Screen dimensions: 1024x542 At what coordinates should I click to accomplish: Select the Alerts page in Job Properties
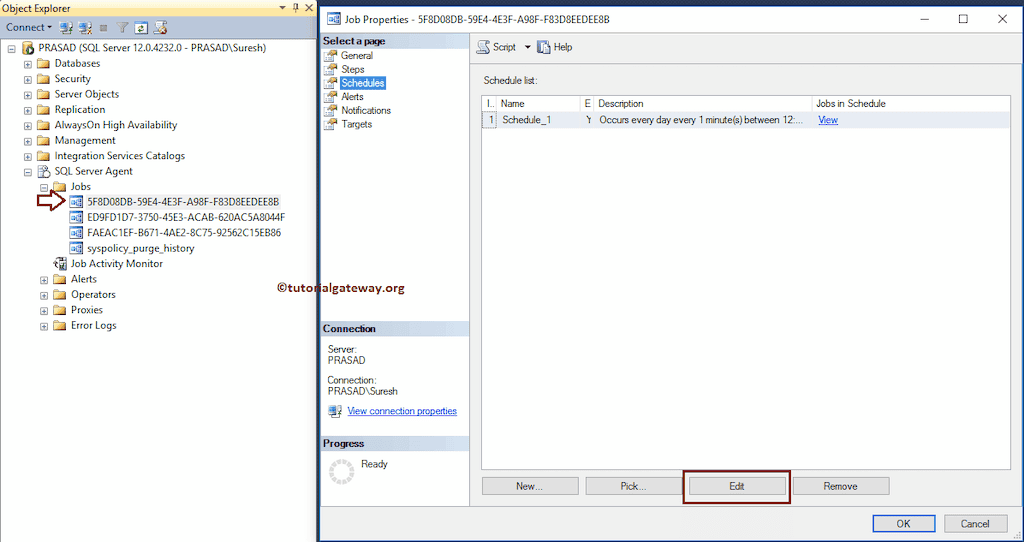[353, 97]
